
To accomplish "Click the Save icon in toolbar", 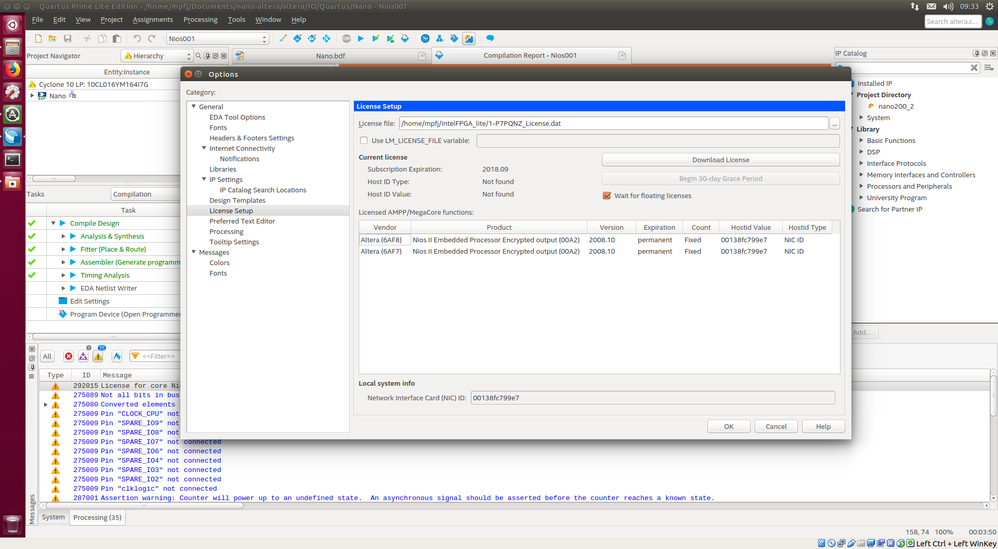I will tap(67, 39).
